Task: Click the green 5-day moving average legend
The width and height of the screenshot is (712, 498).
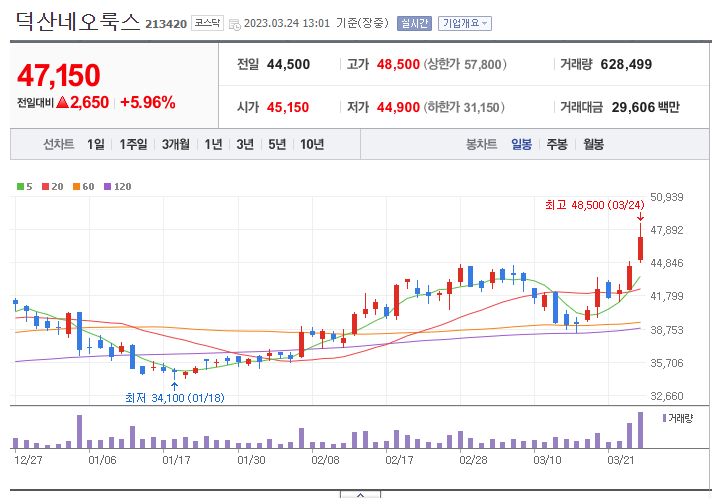Action: point(25,187)
